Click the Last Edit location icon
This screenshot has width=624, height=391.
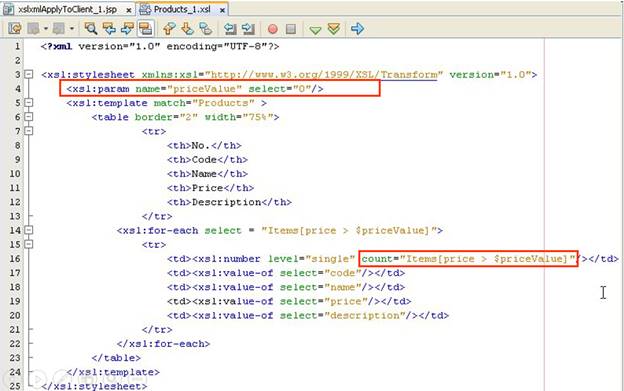point(15,28)
